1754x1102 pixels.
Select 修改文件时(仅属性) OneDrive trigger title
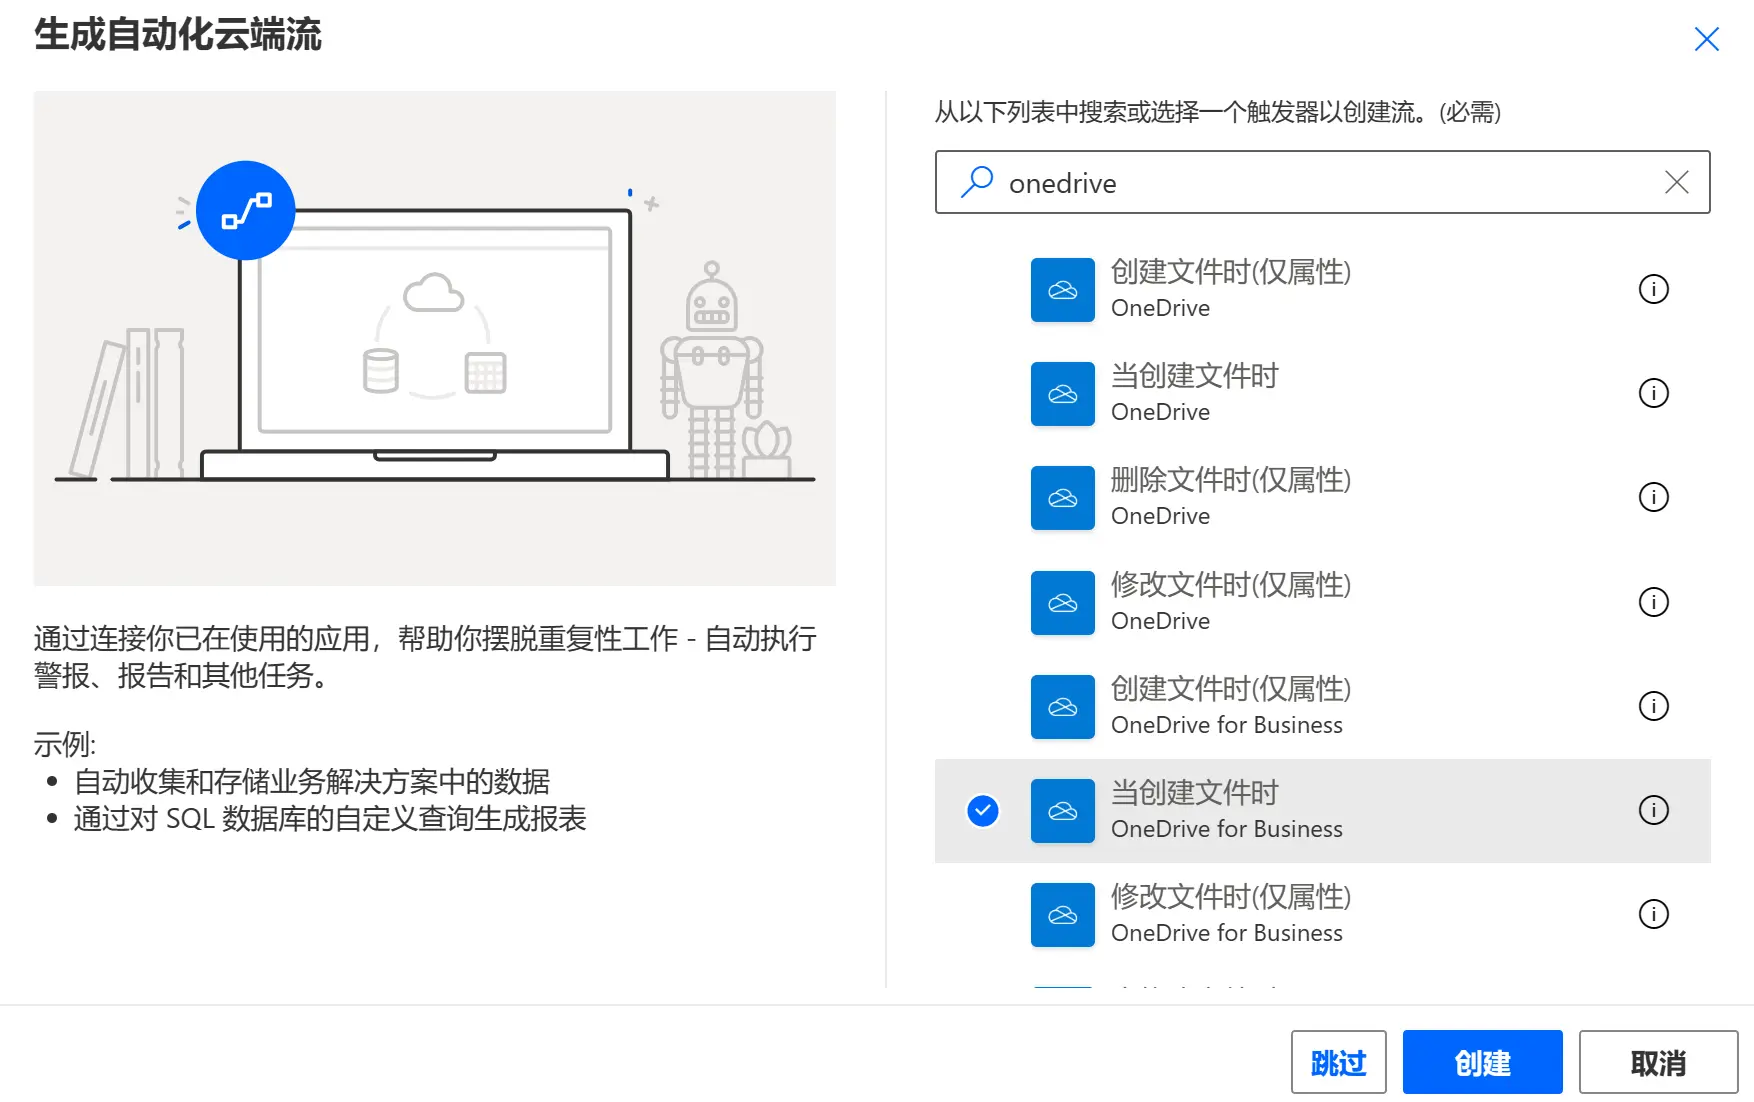pyautogui.click(x=1231, y=585)
